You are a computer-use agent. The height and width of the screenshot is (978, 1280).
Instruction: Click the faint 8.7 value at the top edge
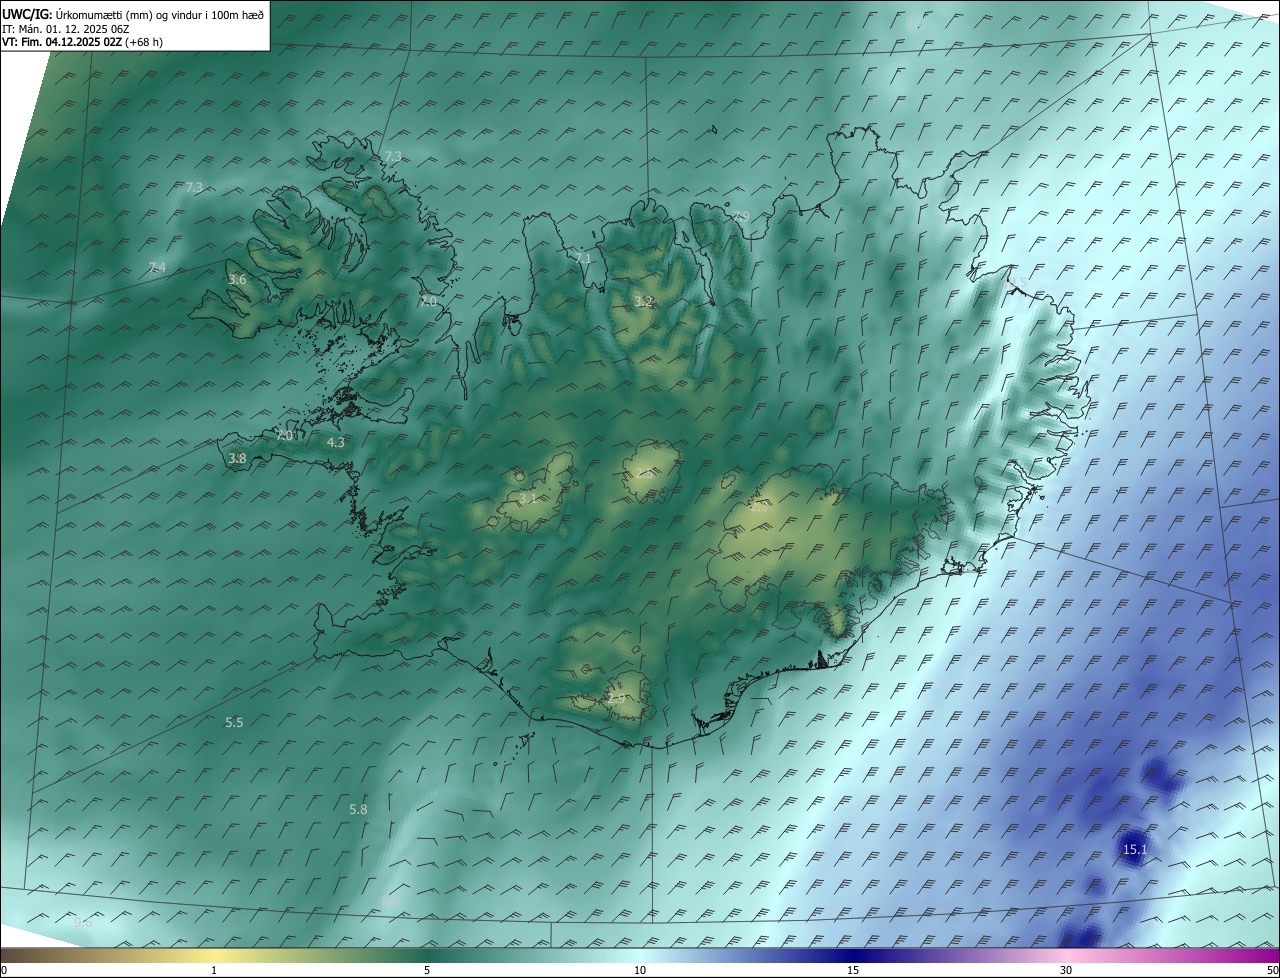[x=913, y=22]
